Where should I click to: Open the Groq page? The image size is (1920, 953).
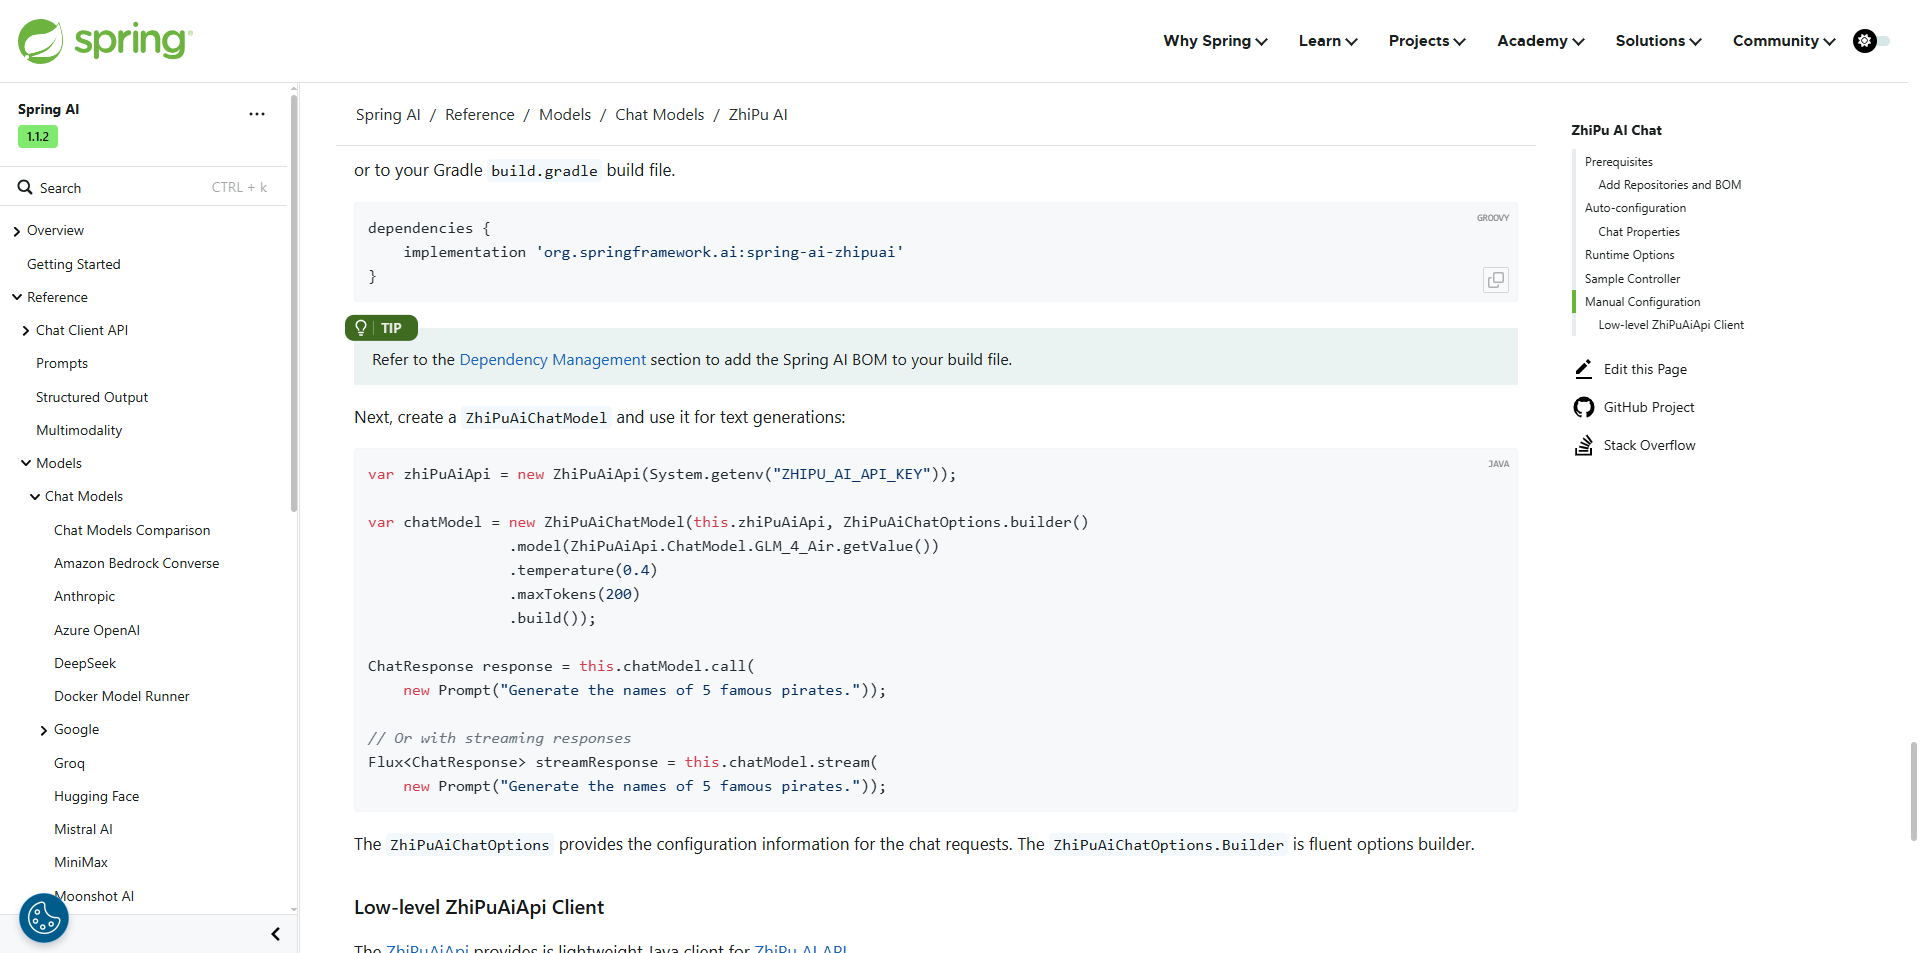[x=70, y=763]
